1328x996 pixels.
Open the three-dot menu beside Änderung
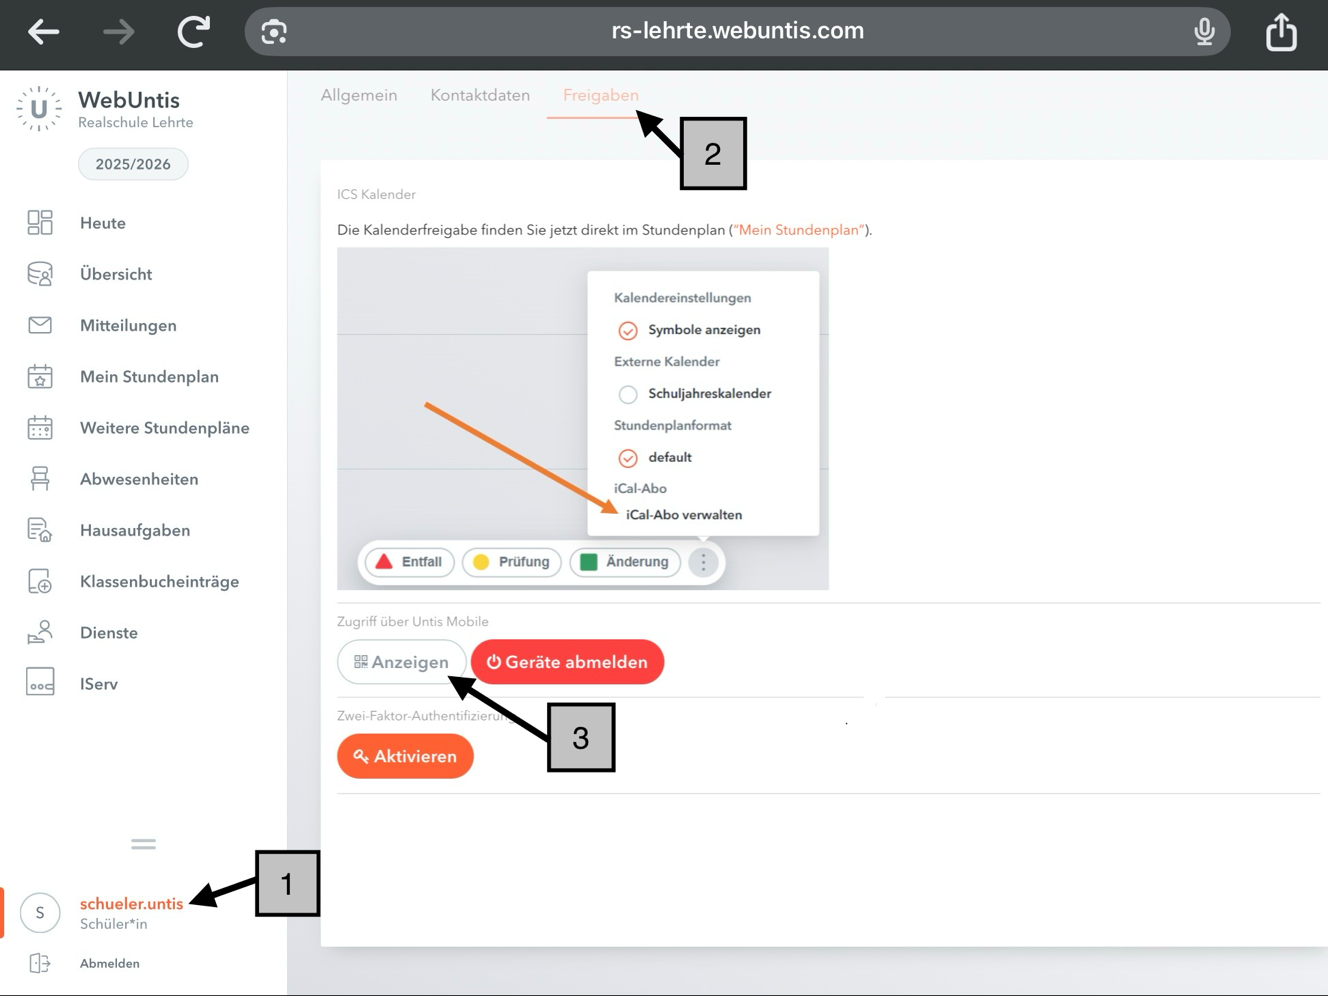click(703, 562)
